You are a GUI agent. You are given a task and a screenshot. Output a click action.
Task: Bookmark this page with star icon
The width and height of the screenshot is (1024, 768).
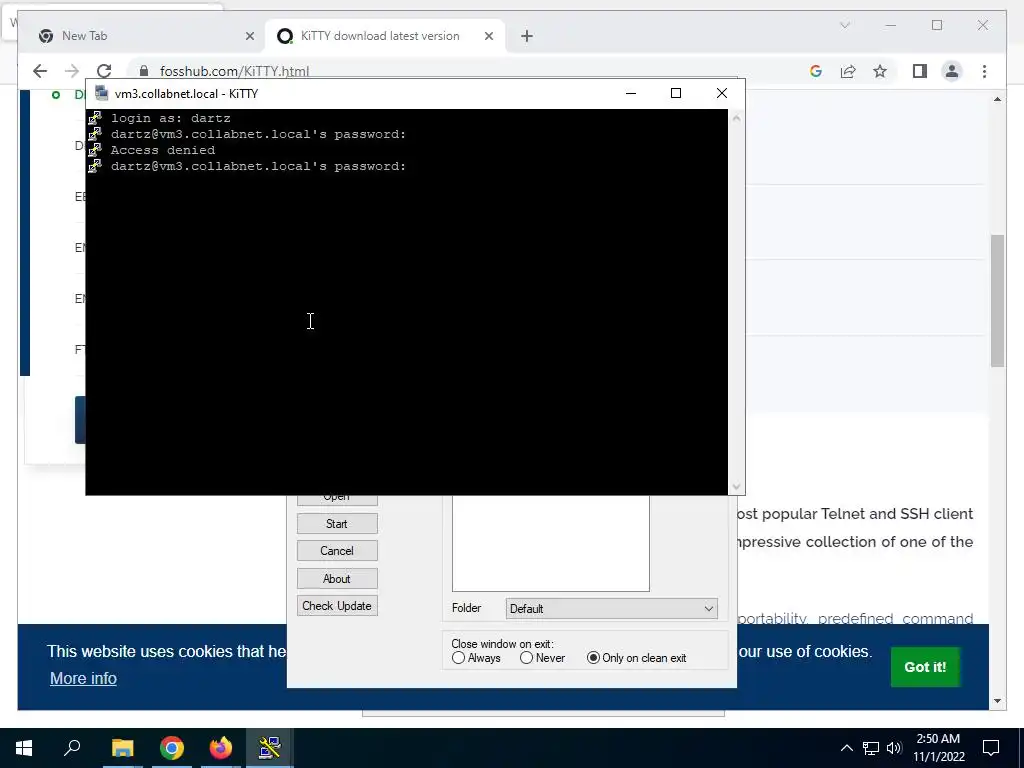tap(880, 71)
